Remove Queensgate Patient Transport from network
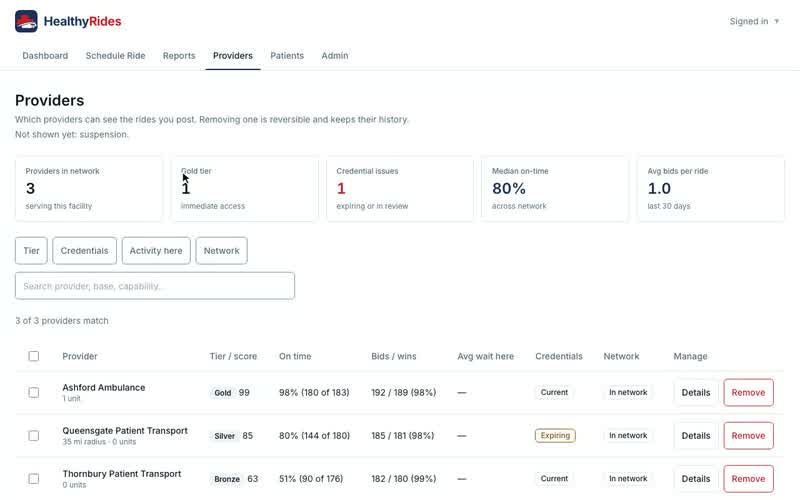This screenshot has height=500, width=800. pos(748,436)
